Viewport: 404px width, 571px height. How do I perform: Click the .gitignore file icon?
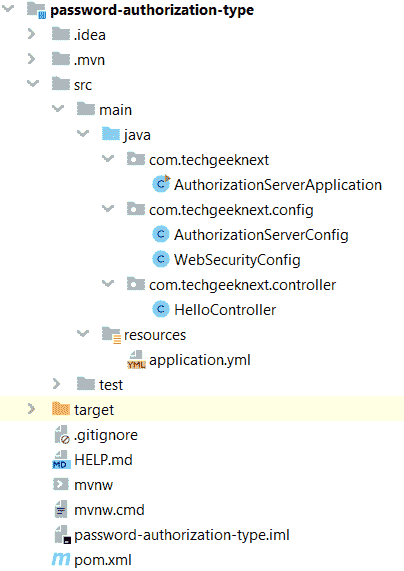point(62,435)
